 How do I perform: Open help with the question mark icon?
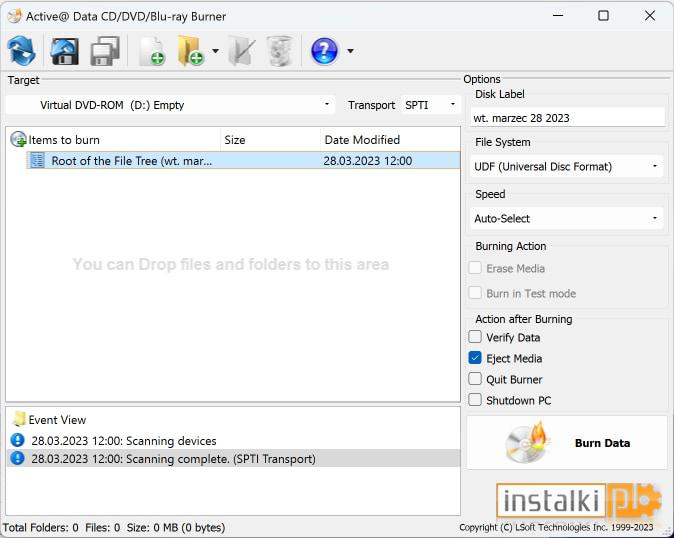click(x=325, y=51)
